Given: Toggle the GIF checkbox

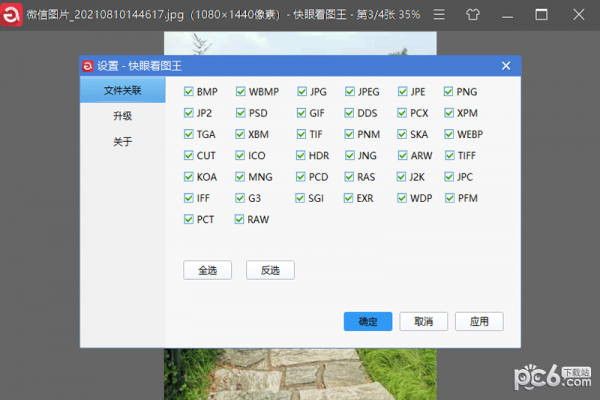Looking at the screenshot, I should pos(301,113).
